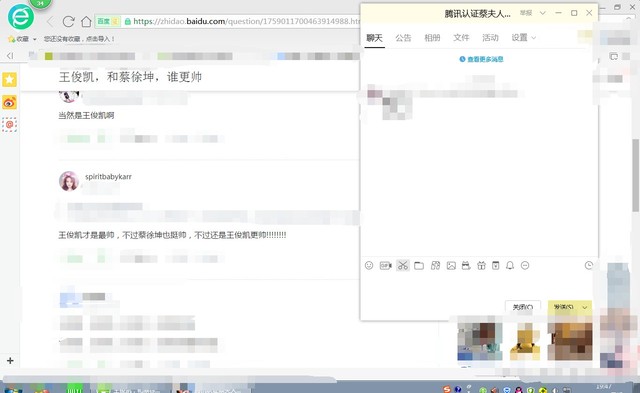Click the 查看更多消息 link
Viewport: 640px width, 393px height.
pyautogui.click(x=481, y=59)
